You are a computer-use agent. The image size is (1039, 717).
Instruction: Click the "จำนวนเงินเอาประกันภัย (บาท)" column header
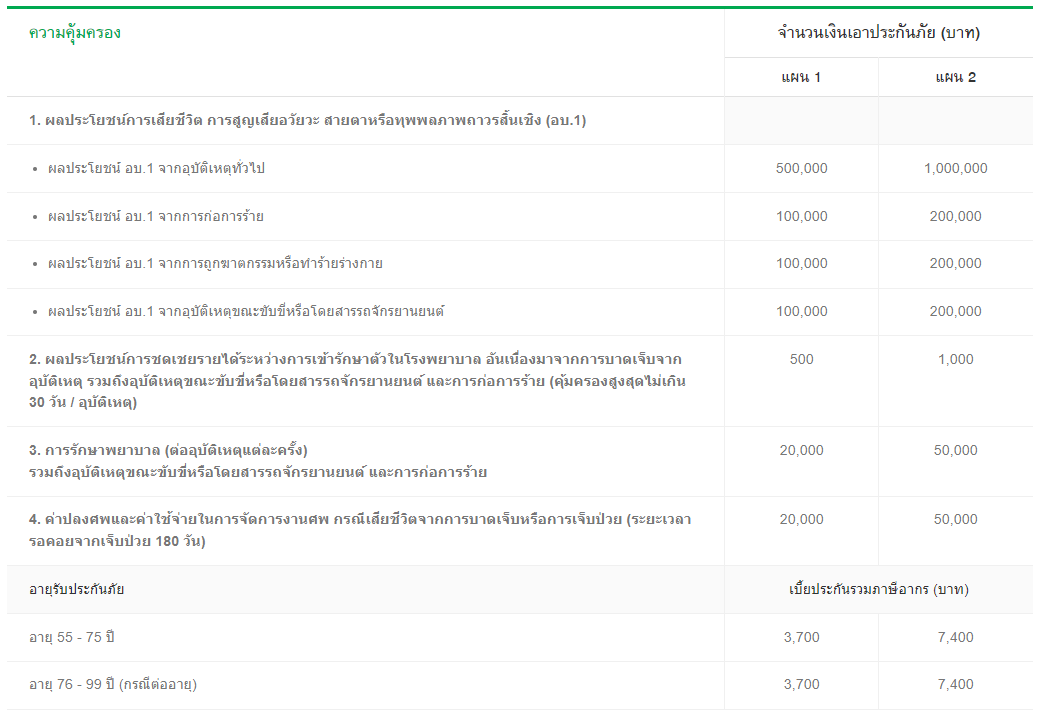click(879, 32)
